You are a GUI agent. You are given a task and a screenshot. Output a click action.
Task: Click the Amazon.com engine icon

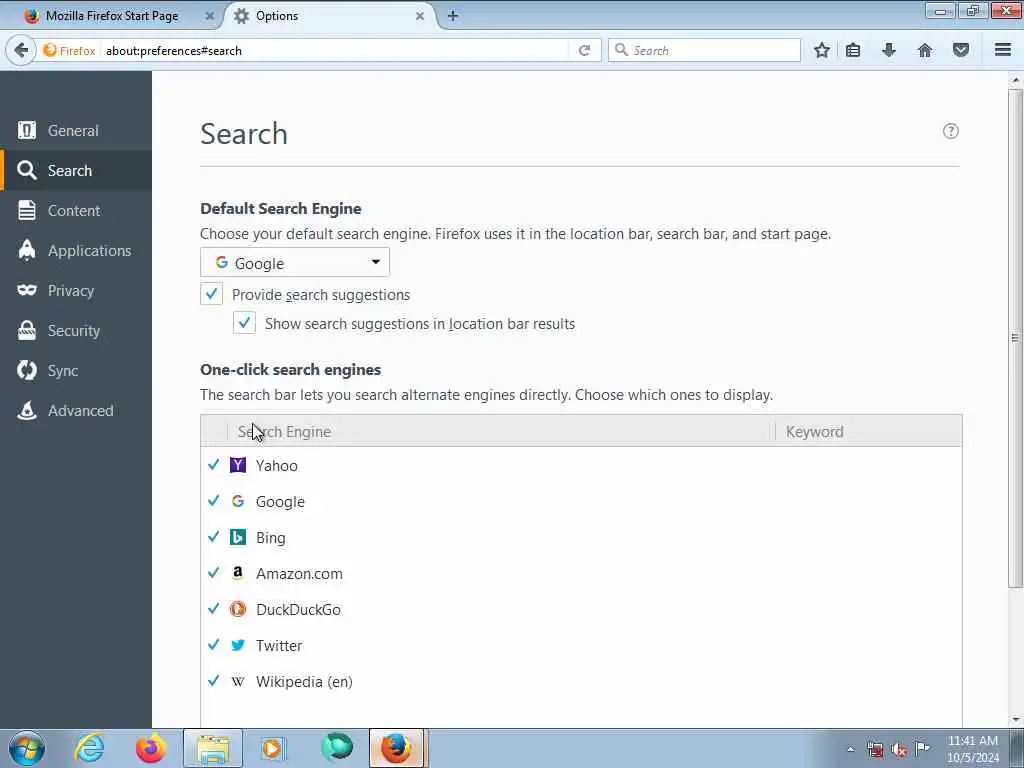click(x=238, y=573)
